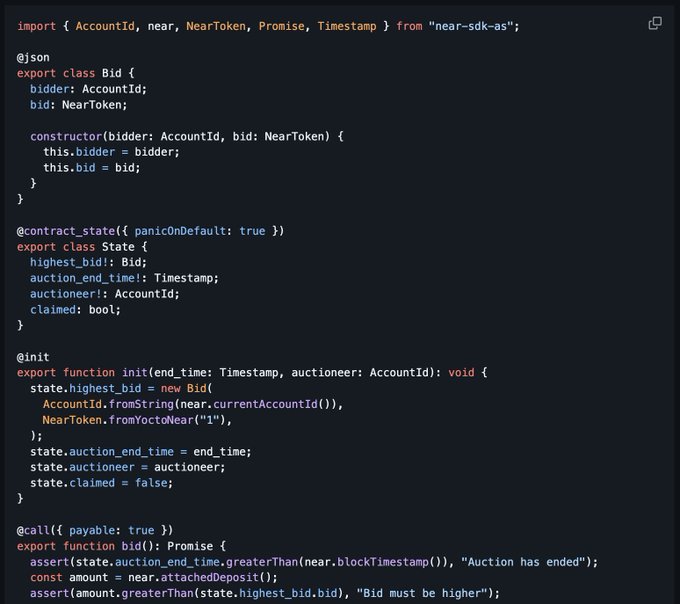680x604 pixels.
Task: Click "state.auctioneer = auctioneer;" line
Action: point(128,467)
